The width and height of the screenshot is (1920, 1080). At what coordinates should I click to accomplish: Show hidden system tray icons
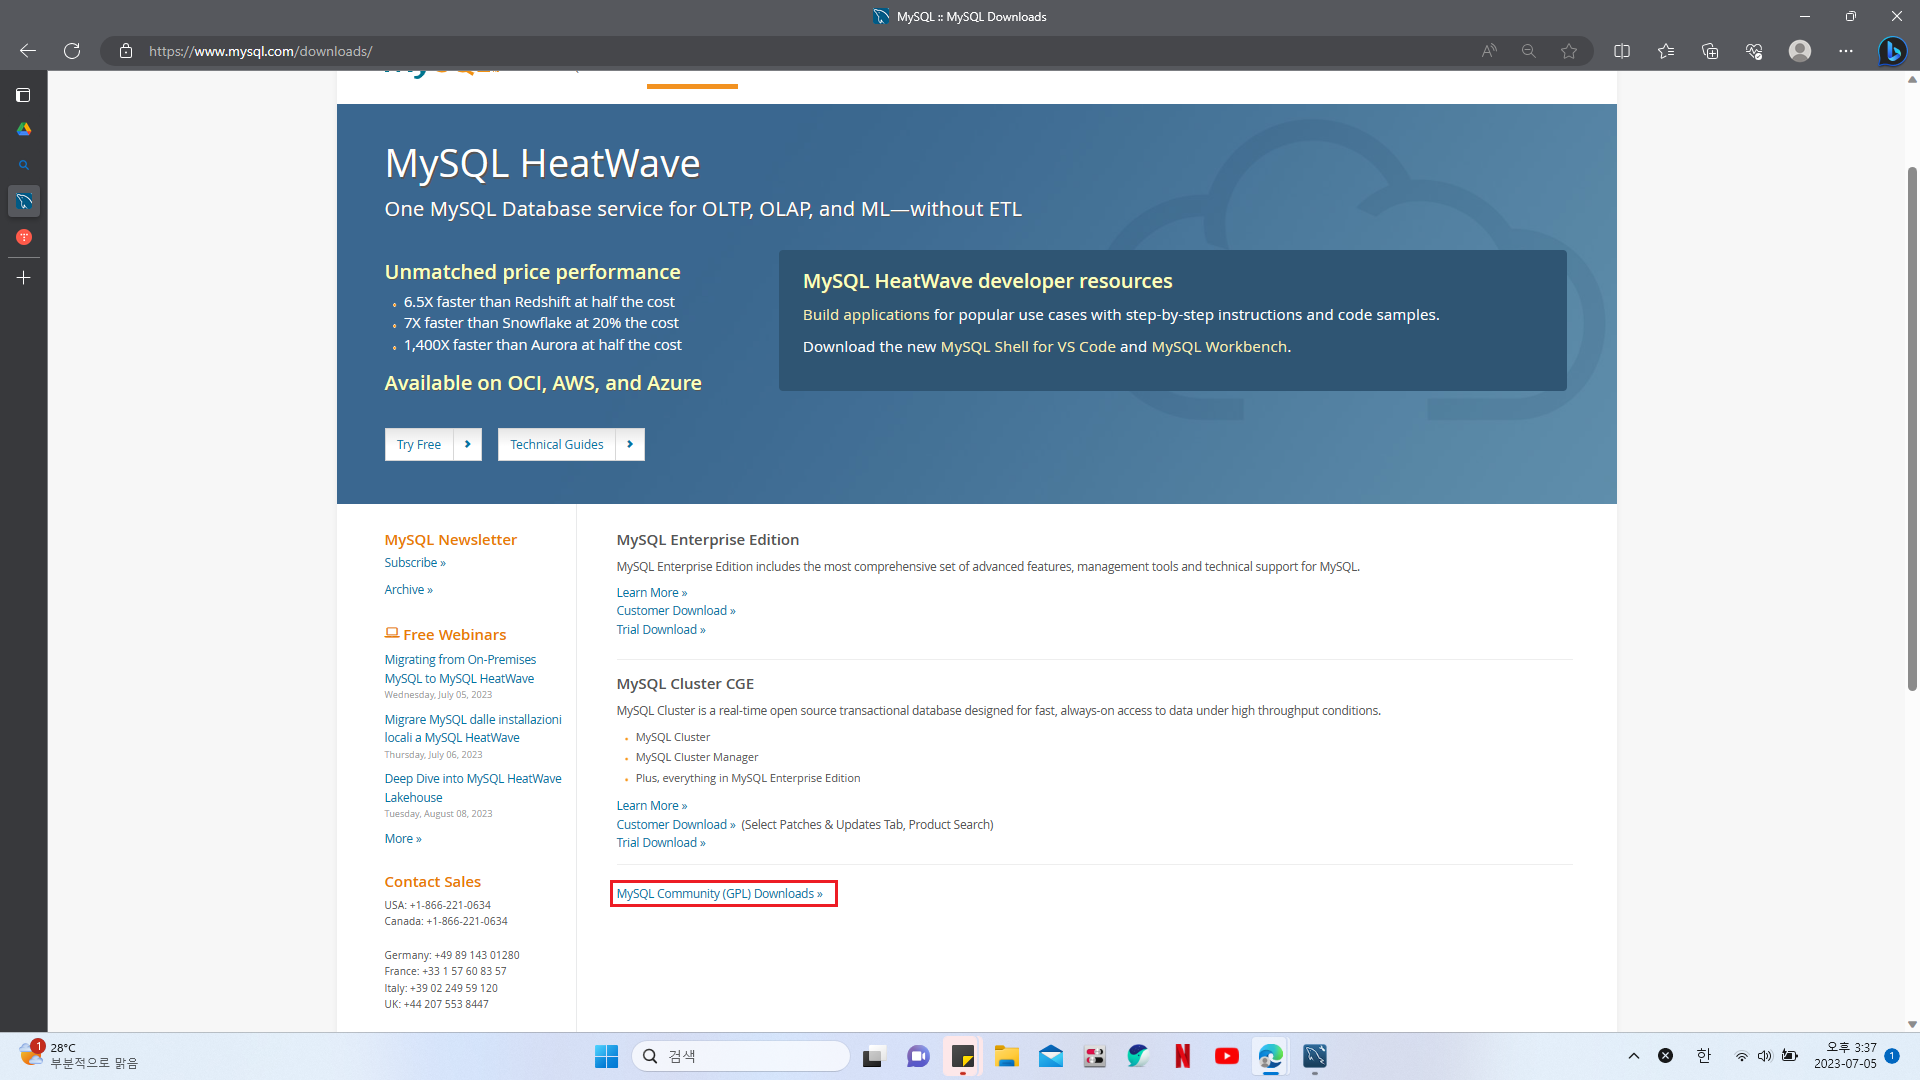tap(1634, 1056)
